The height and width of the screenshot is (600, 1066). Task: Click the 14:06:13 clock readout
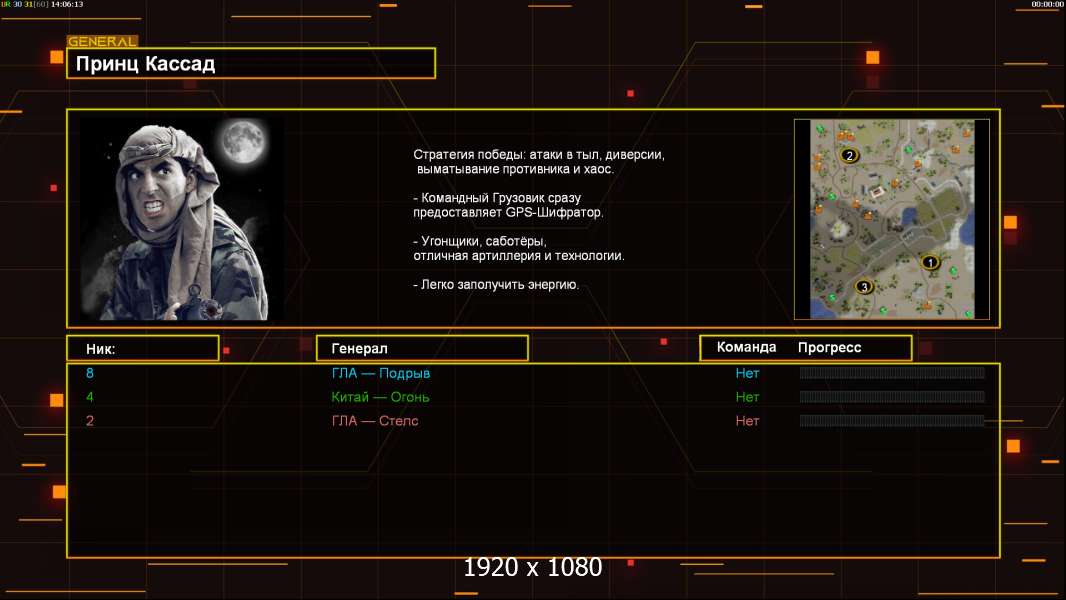[x=67, y=4]
